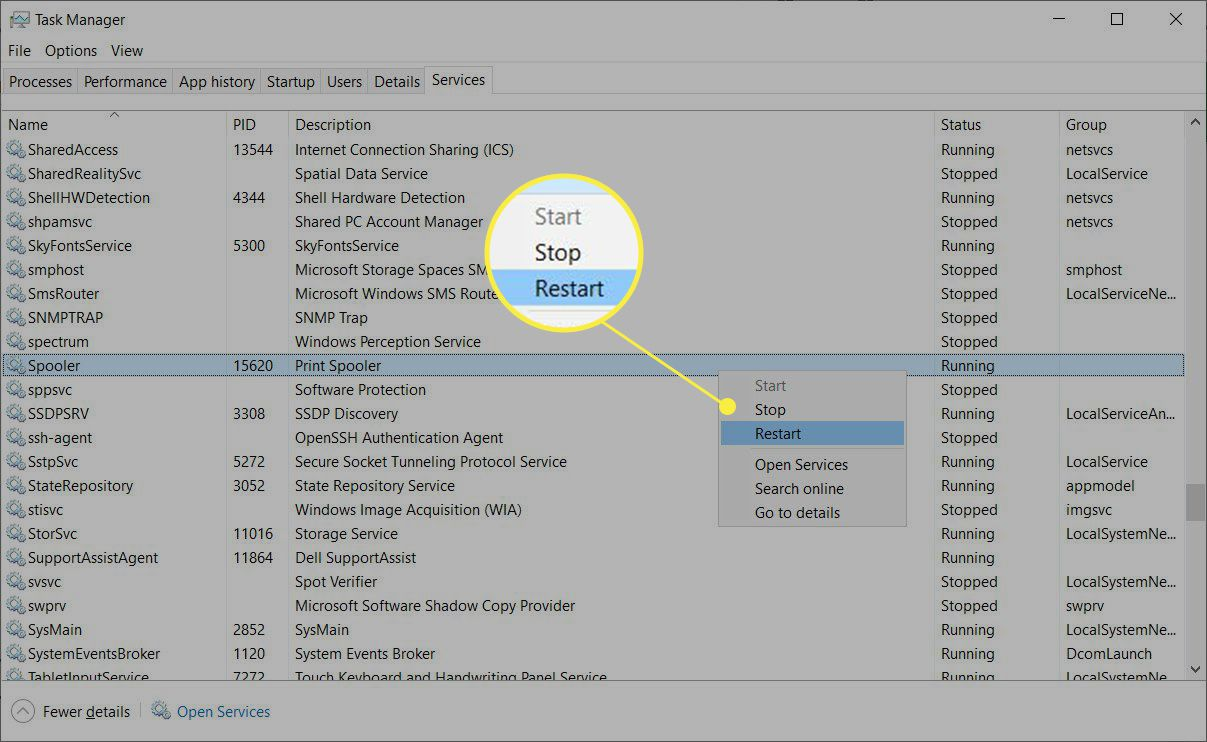This screenshot has width=1207, height=742.
Task: Sort services by Status column header
Action: click(x=997, y=125)
